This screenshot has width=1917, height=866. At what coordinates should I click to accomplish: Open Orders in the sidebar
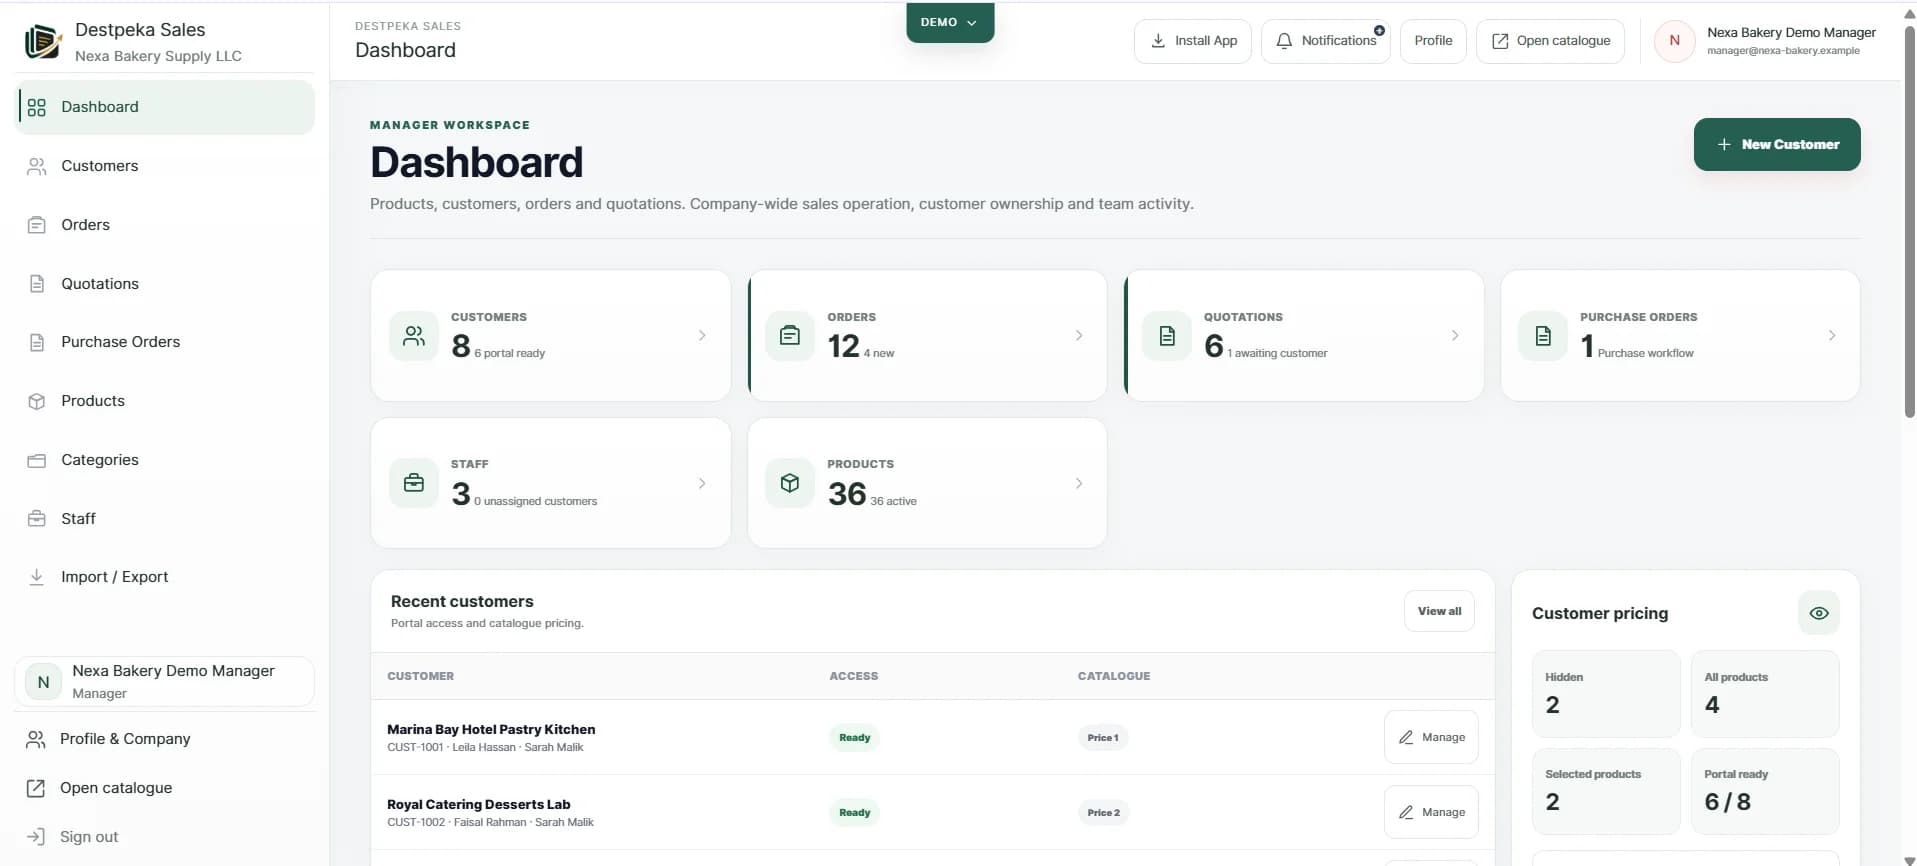point(165,225)
